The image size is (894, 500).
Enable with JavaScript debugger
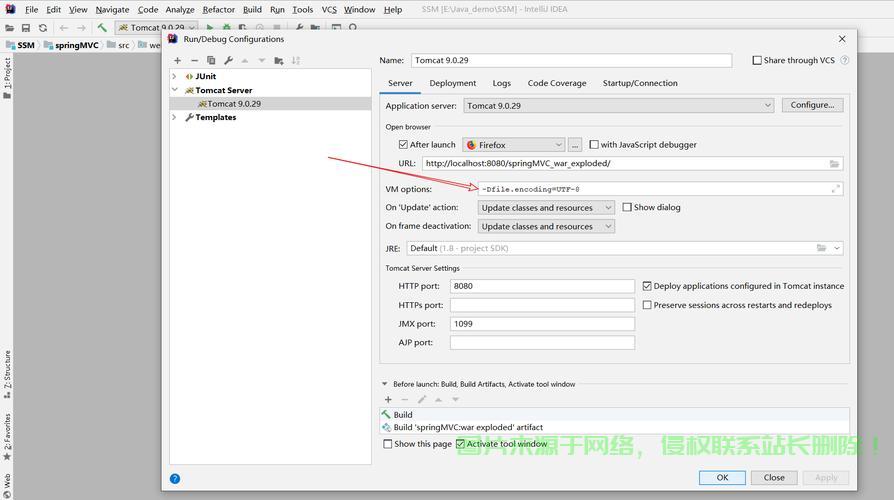click(x=594, y=145)
